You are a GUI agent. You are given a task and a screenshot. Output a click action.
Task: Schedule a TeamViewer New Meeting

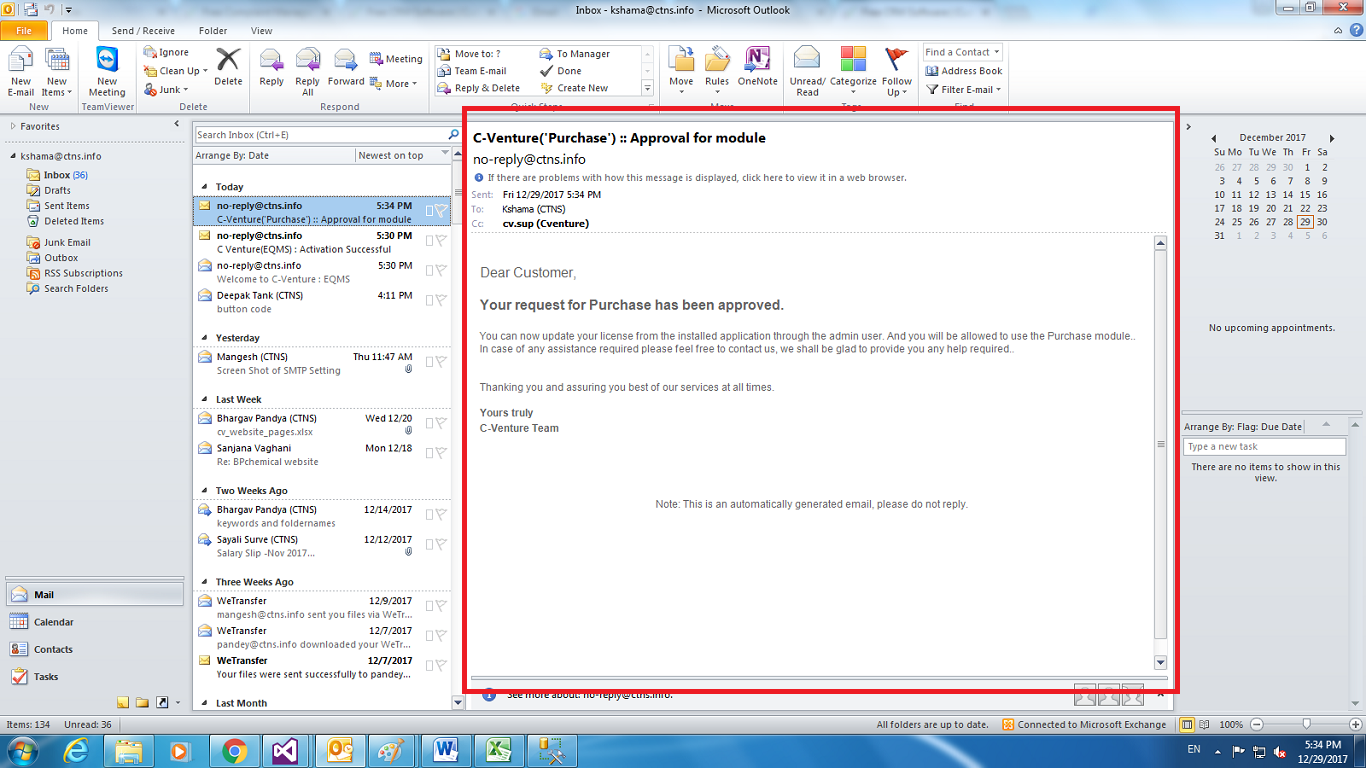pyautogui.click(x=107, y=72)
